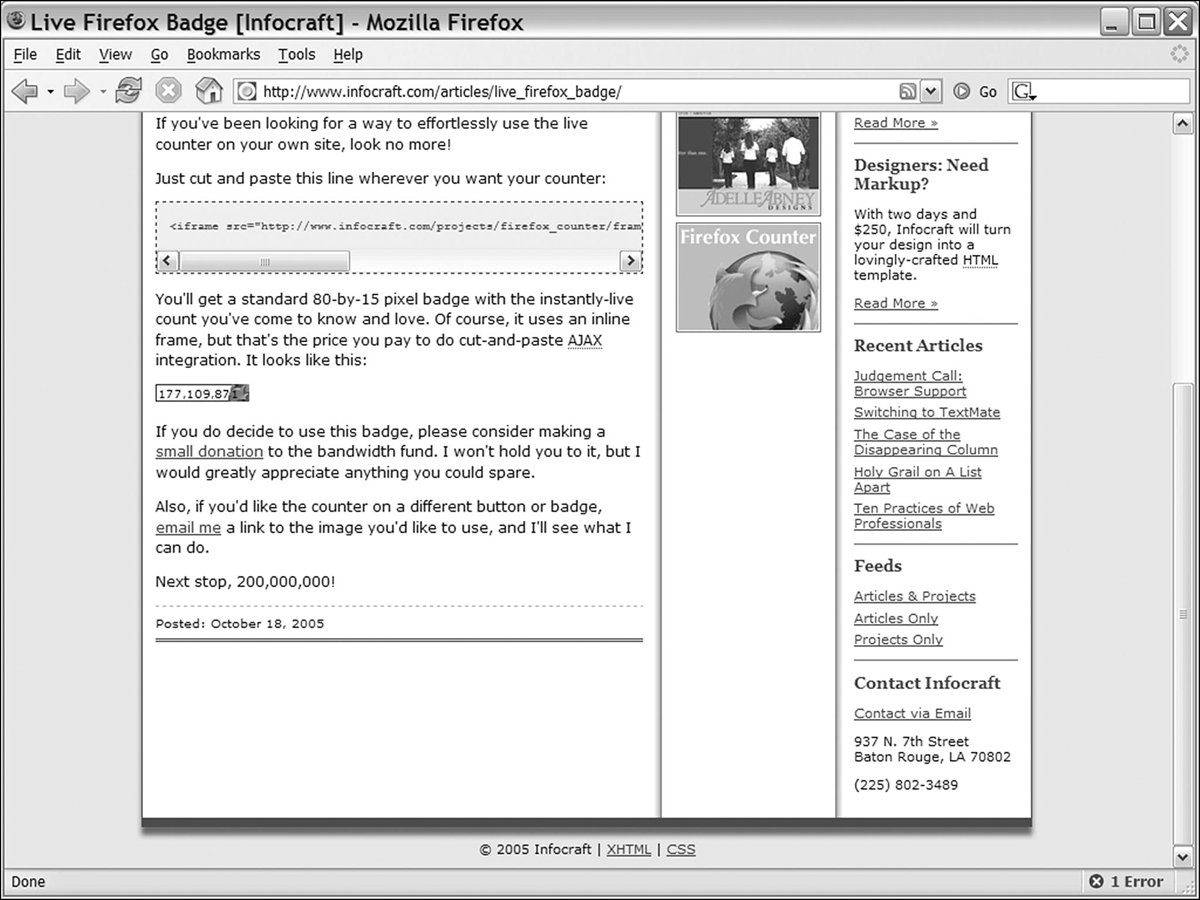
Task: Open the Go menu
Action: pos(160,55)
